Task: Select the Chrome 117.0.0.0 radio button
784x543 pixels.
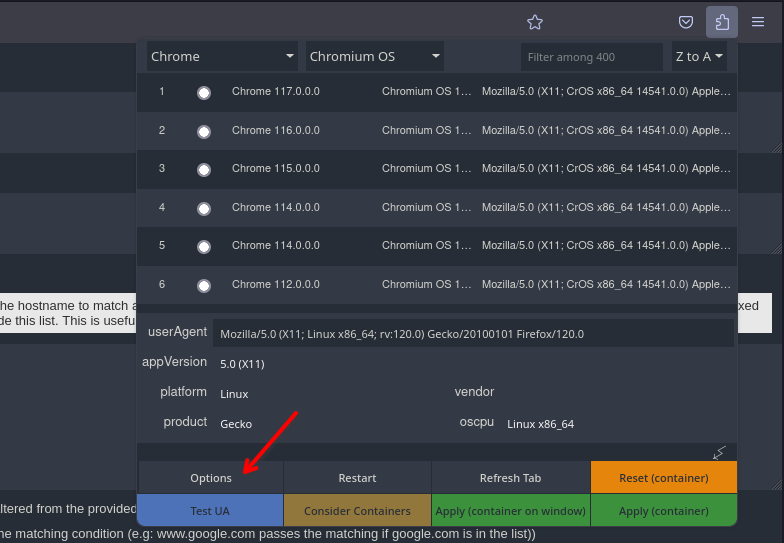Action: coord(204,93)
